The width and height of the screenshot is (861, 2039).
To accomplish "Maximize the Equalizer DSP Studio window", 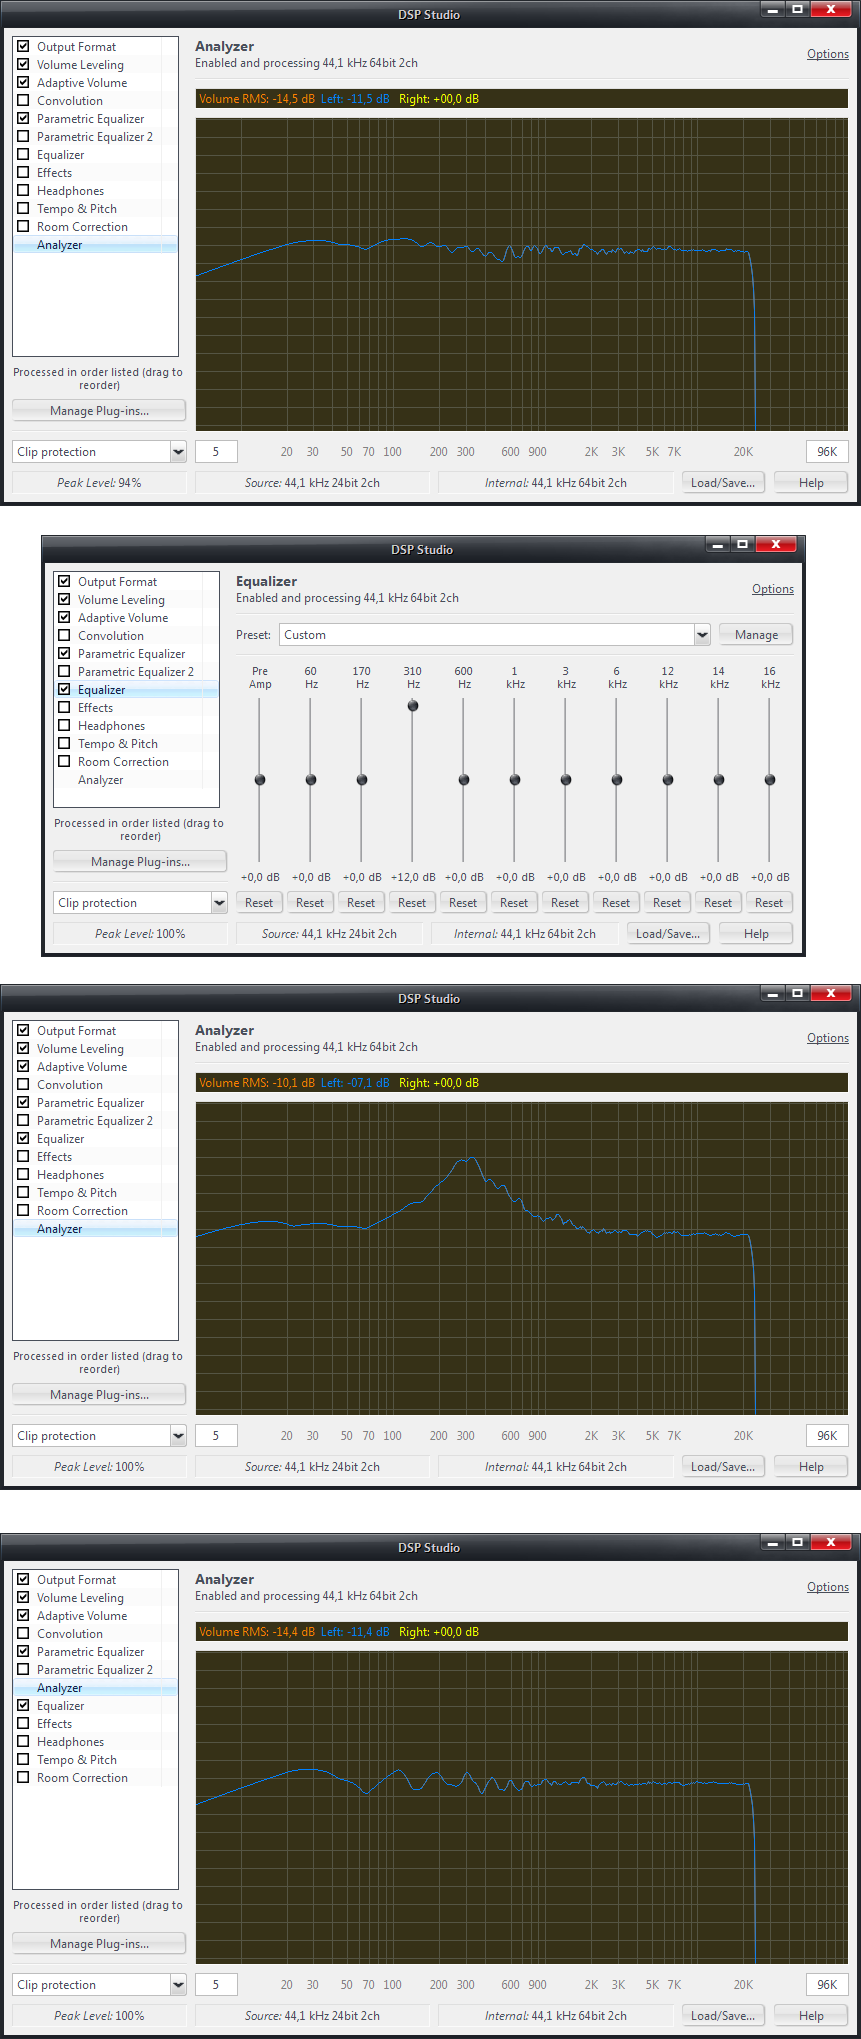I will pyautogui.click(x=742, y=544).
